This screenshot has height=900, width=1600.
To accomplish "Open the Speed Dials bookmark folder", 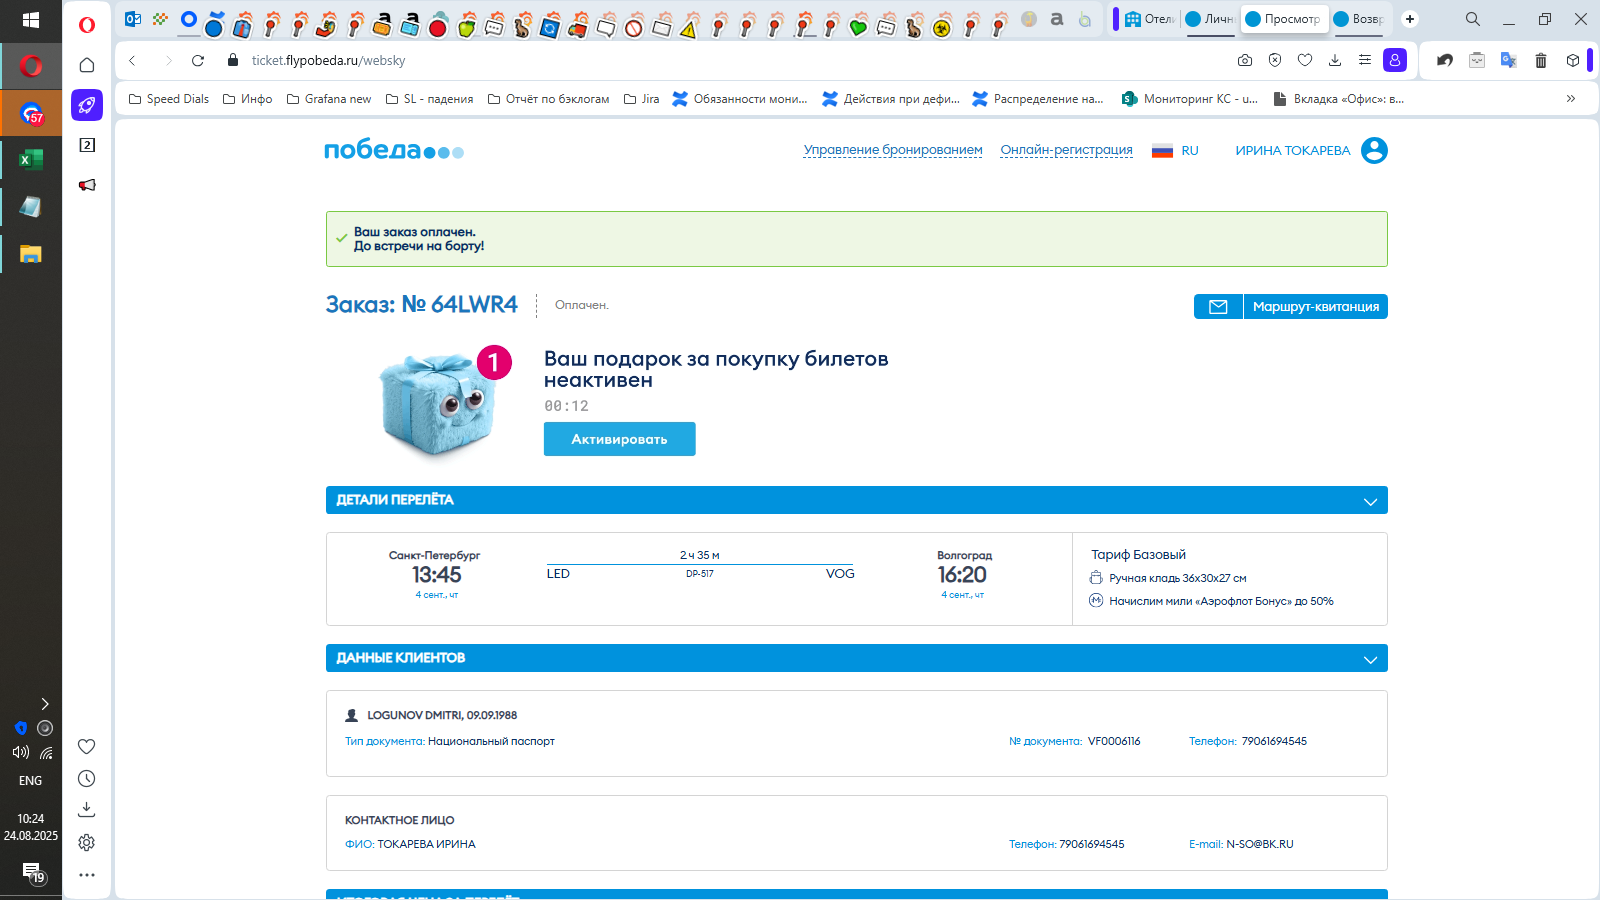I will point(169,99).
